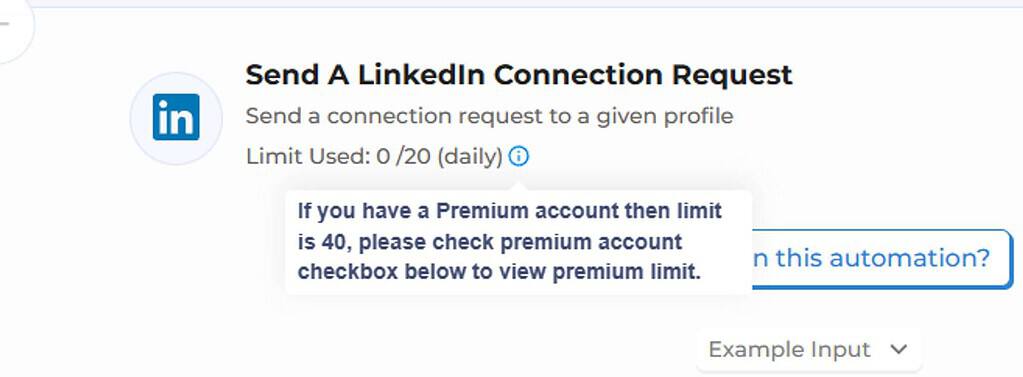
Task: Click the chevron arrow next to Example Input
Action: (898, 350)
